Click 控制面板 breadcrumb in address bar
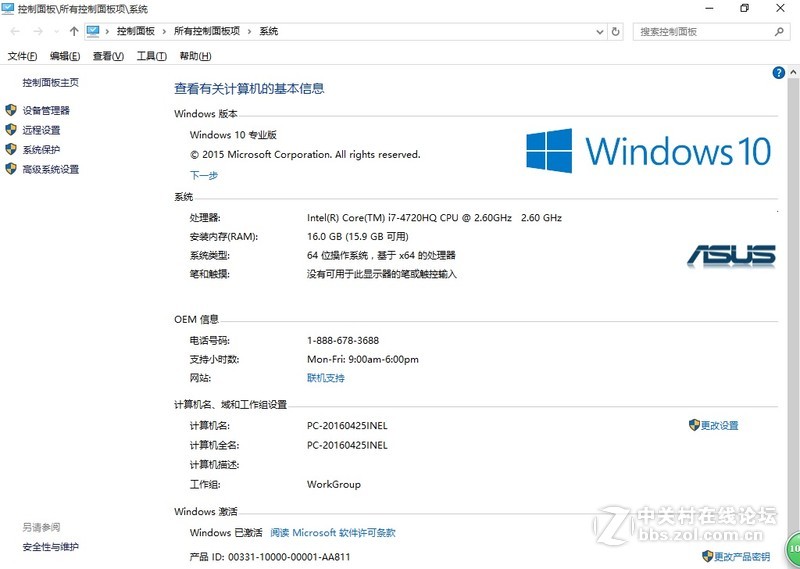This screenshot has width=800, height=569. coord(136,31)
